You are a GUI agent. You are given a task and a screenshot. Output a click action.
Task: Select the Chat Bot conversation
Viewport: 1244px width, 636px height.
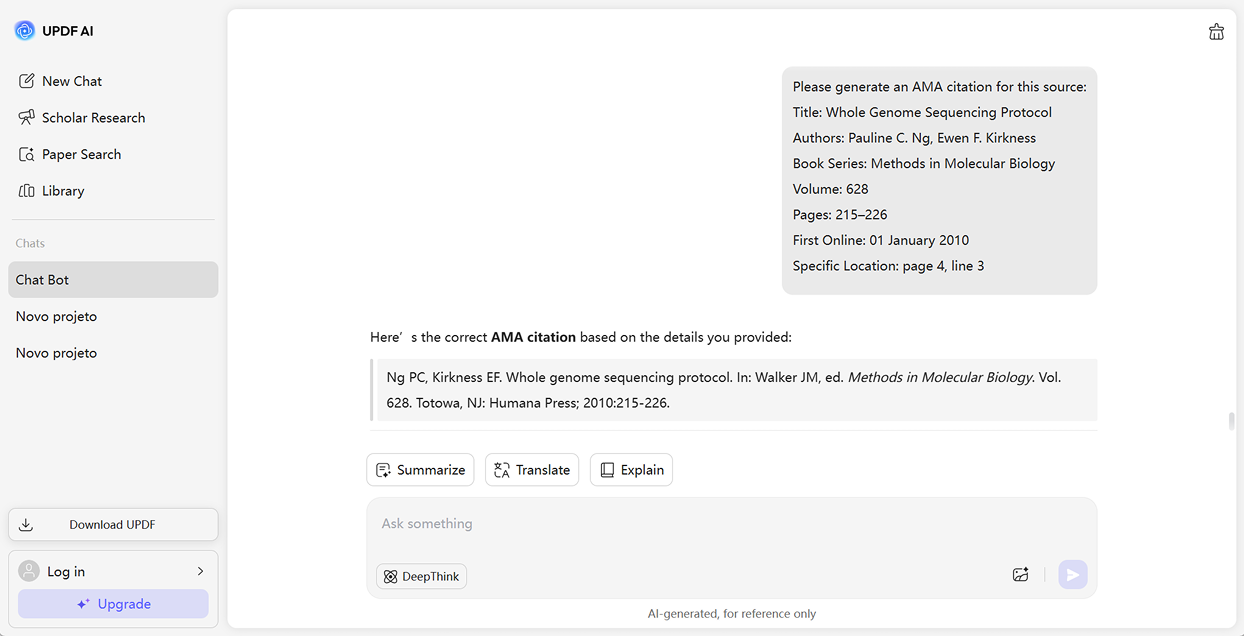coord(113,280)
